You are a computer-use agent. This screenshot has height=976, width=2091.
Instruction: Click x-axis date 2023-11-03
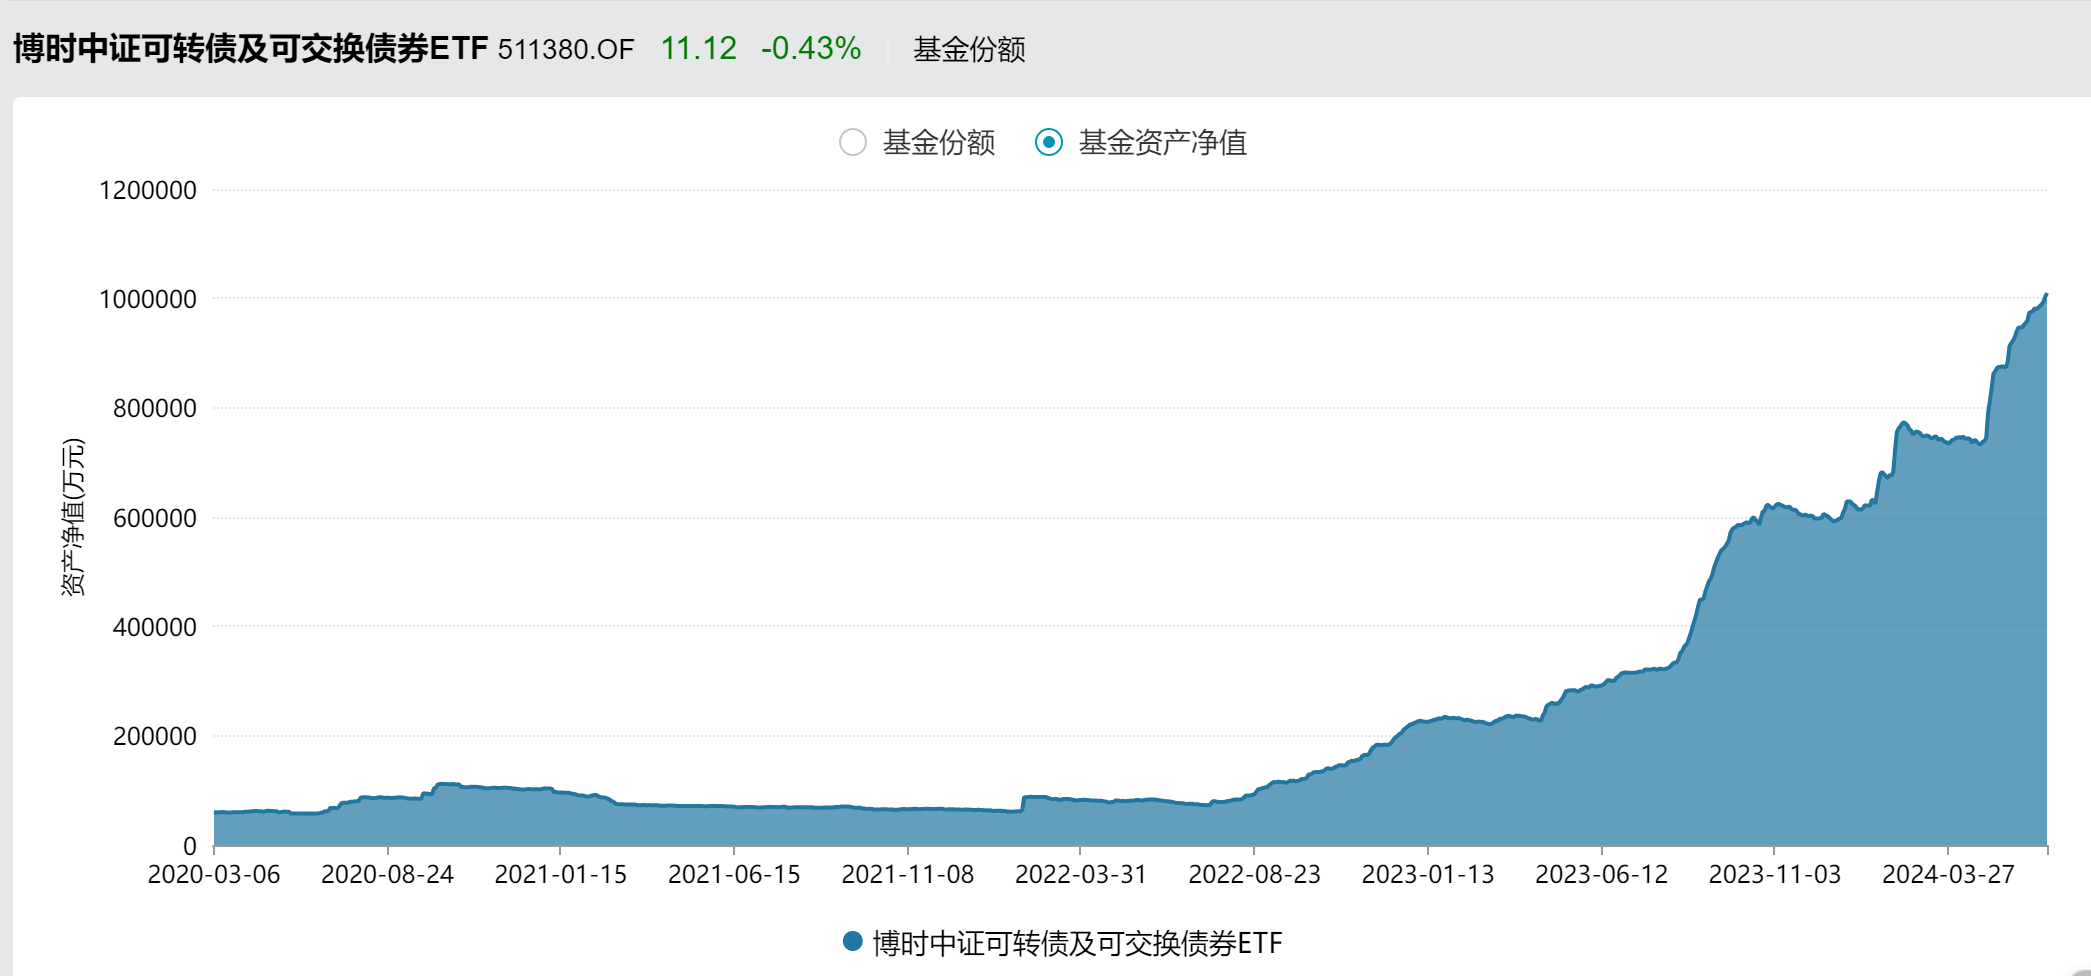(x=1775, y=874)
